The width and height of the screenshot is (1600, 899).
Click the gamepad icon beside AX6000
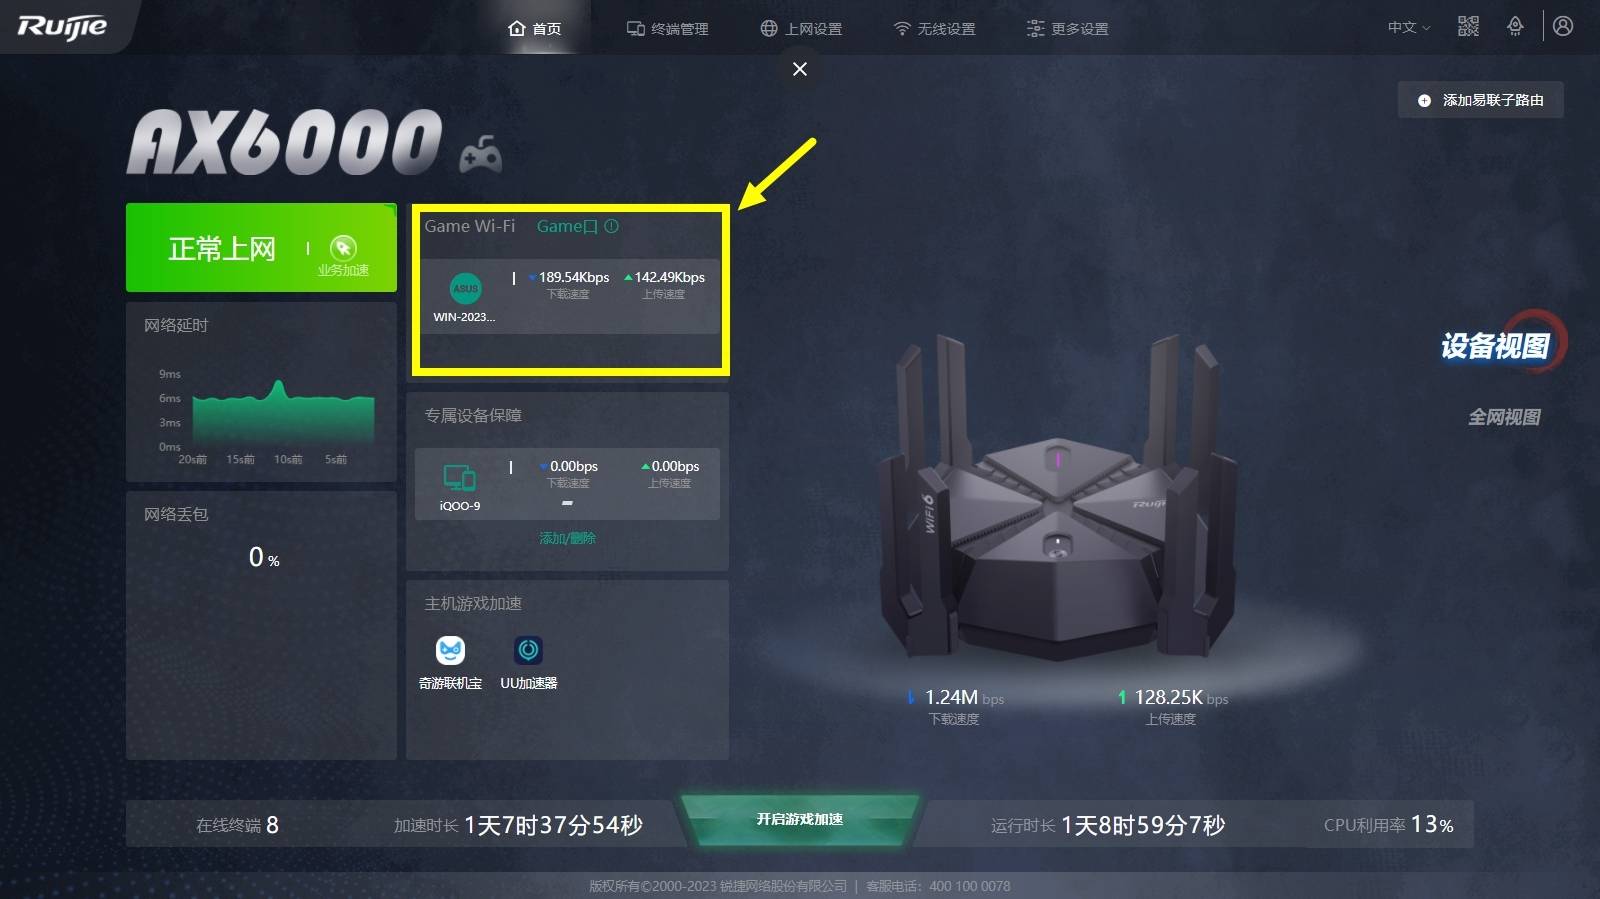480,154
